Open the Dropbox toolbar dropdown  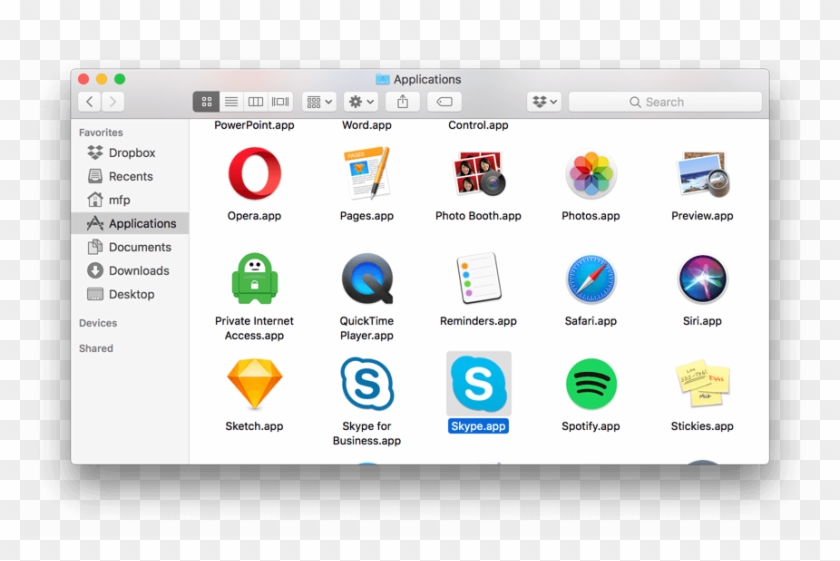(544, 101)
